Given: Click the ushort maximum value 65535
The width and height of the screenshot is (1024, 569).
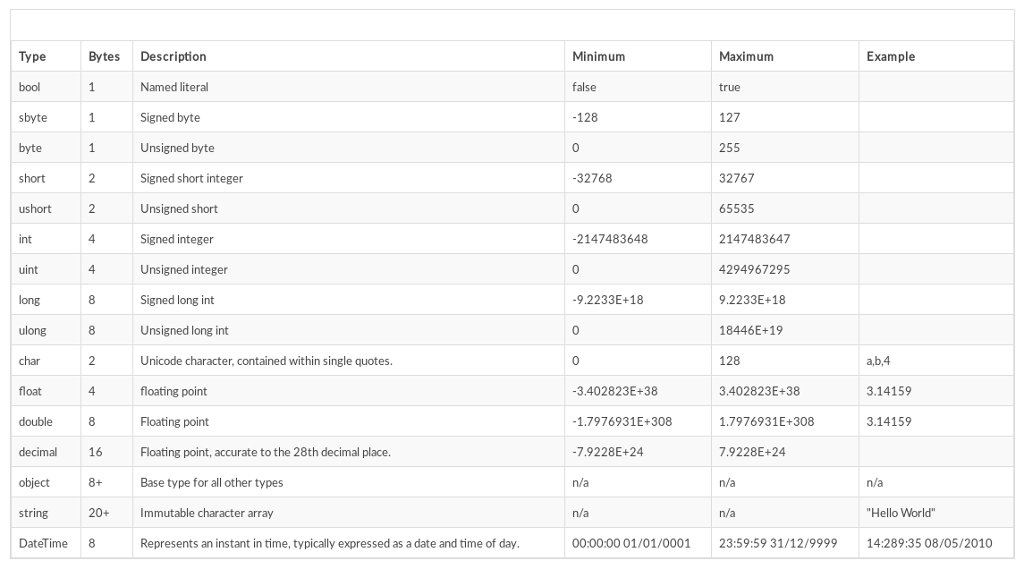Looking at the screenshot, I should tap(736, 209).
